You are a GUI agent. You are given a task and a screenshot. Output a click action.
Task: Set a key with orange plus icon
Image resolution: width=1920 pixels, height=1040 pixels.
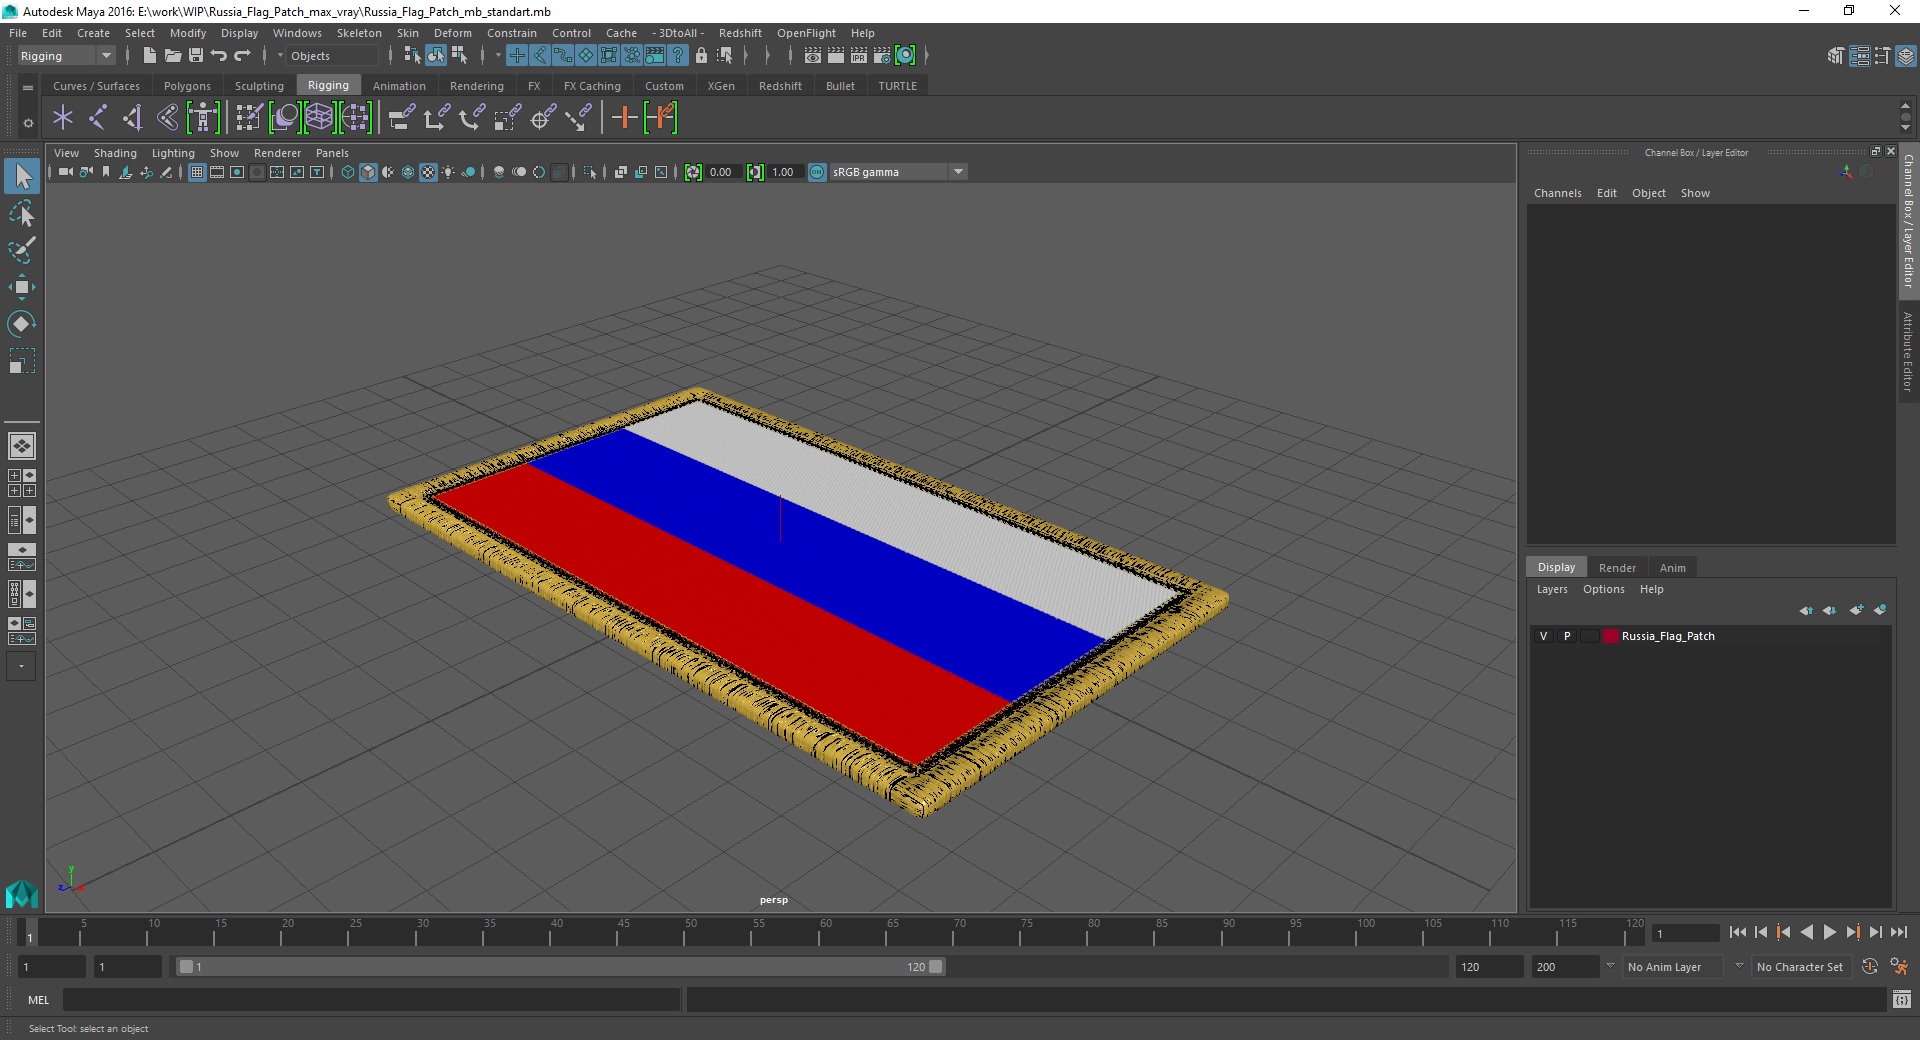[x=624, y=118]
